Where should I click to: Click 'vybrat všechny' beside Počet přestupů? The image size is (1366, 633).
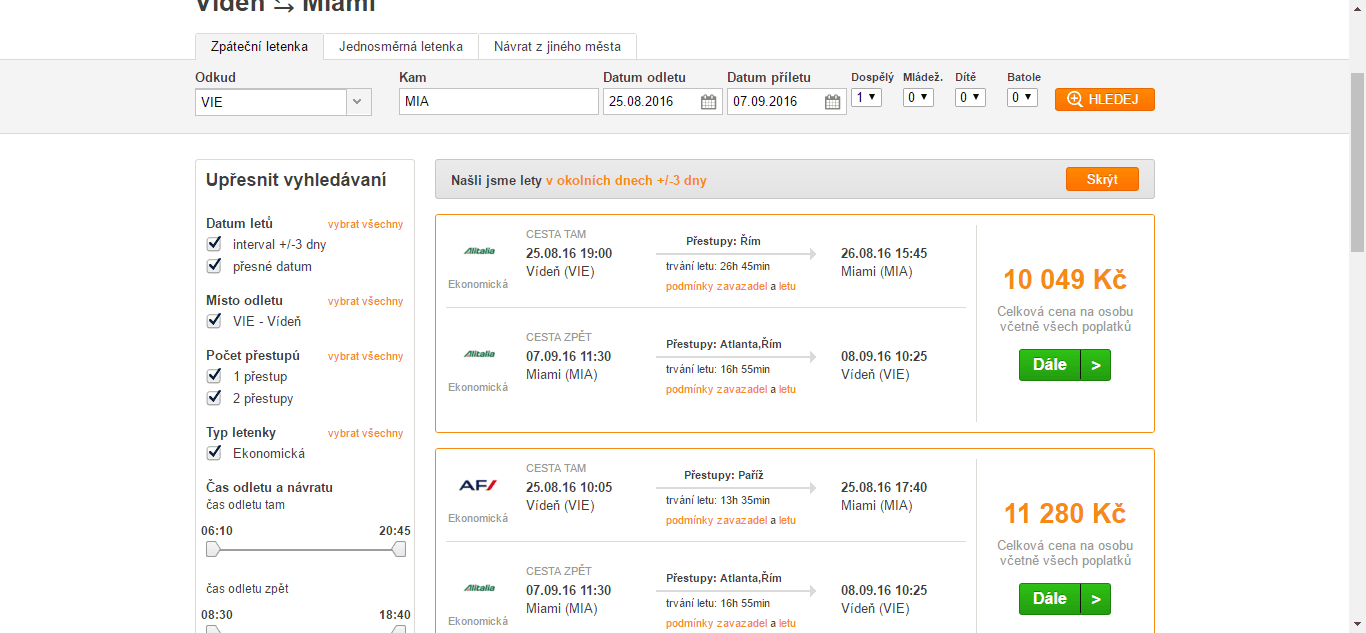365,356
